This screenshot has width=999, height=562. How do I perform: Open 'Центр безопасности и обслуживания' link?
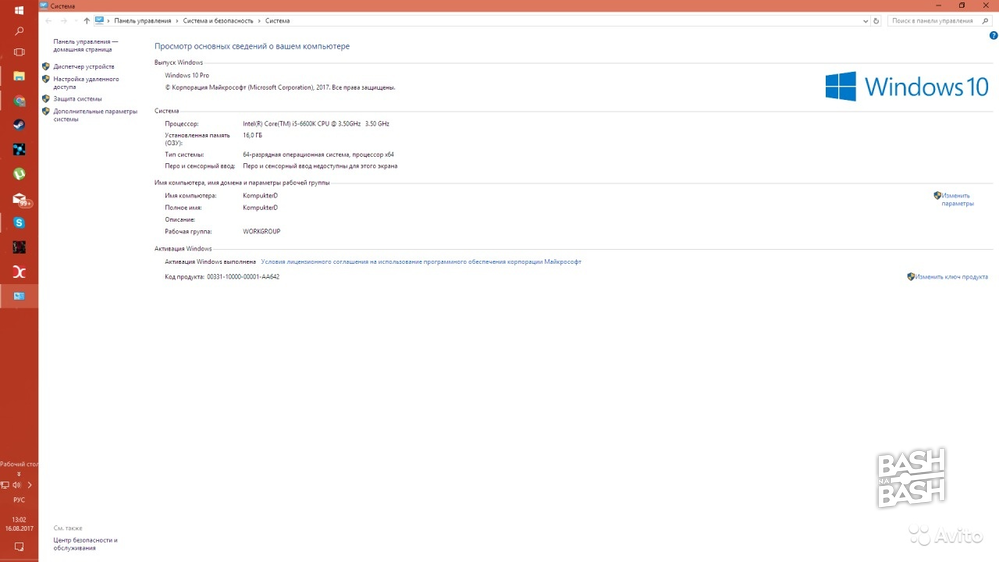point(85,544)
